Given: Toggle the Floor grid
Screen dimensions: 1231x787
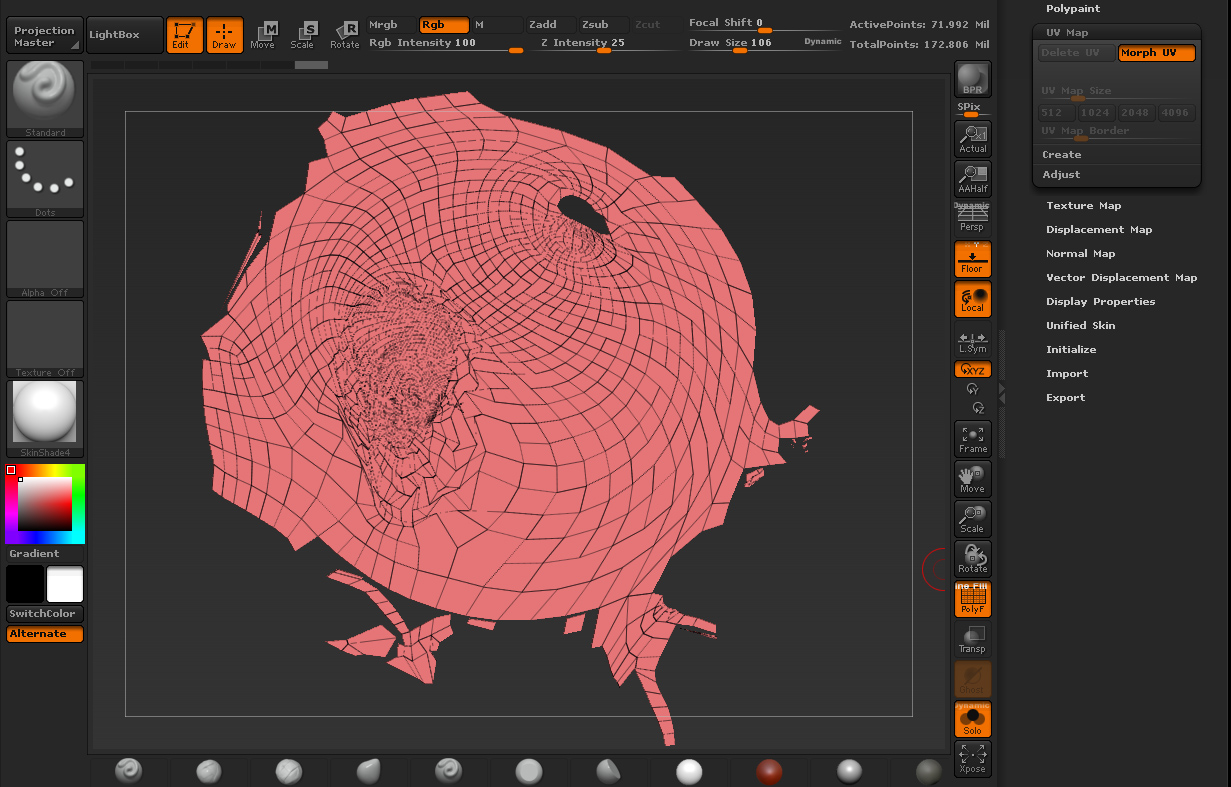Looking at the screenshot, I should click(x=973, y=259).
